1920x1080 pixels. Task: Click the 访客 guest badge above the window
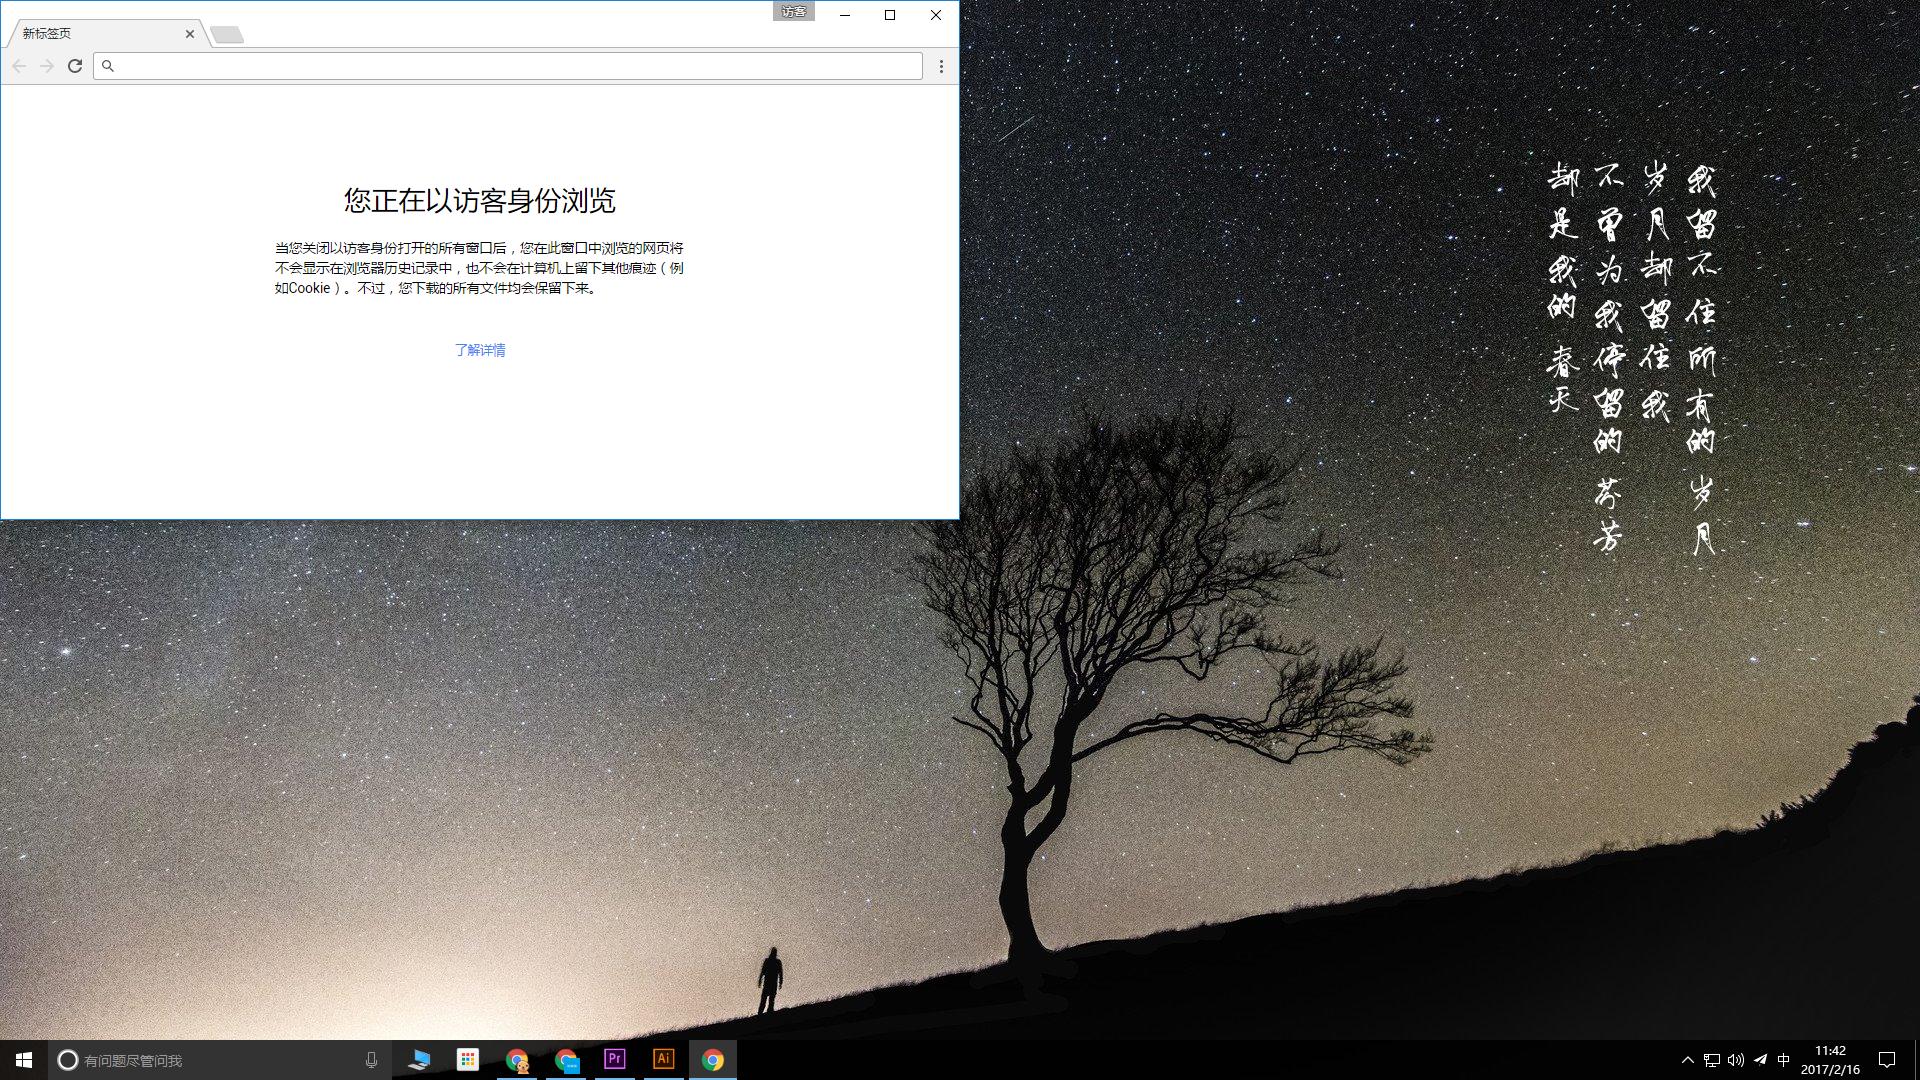[x=794, y=12]
